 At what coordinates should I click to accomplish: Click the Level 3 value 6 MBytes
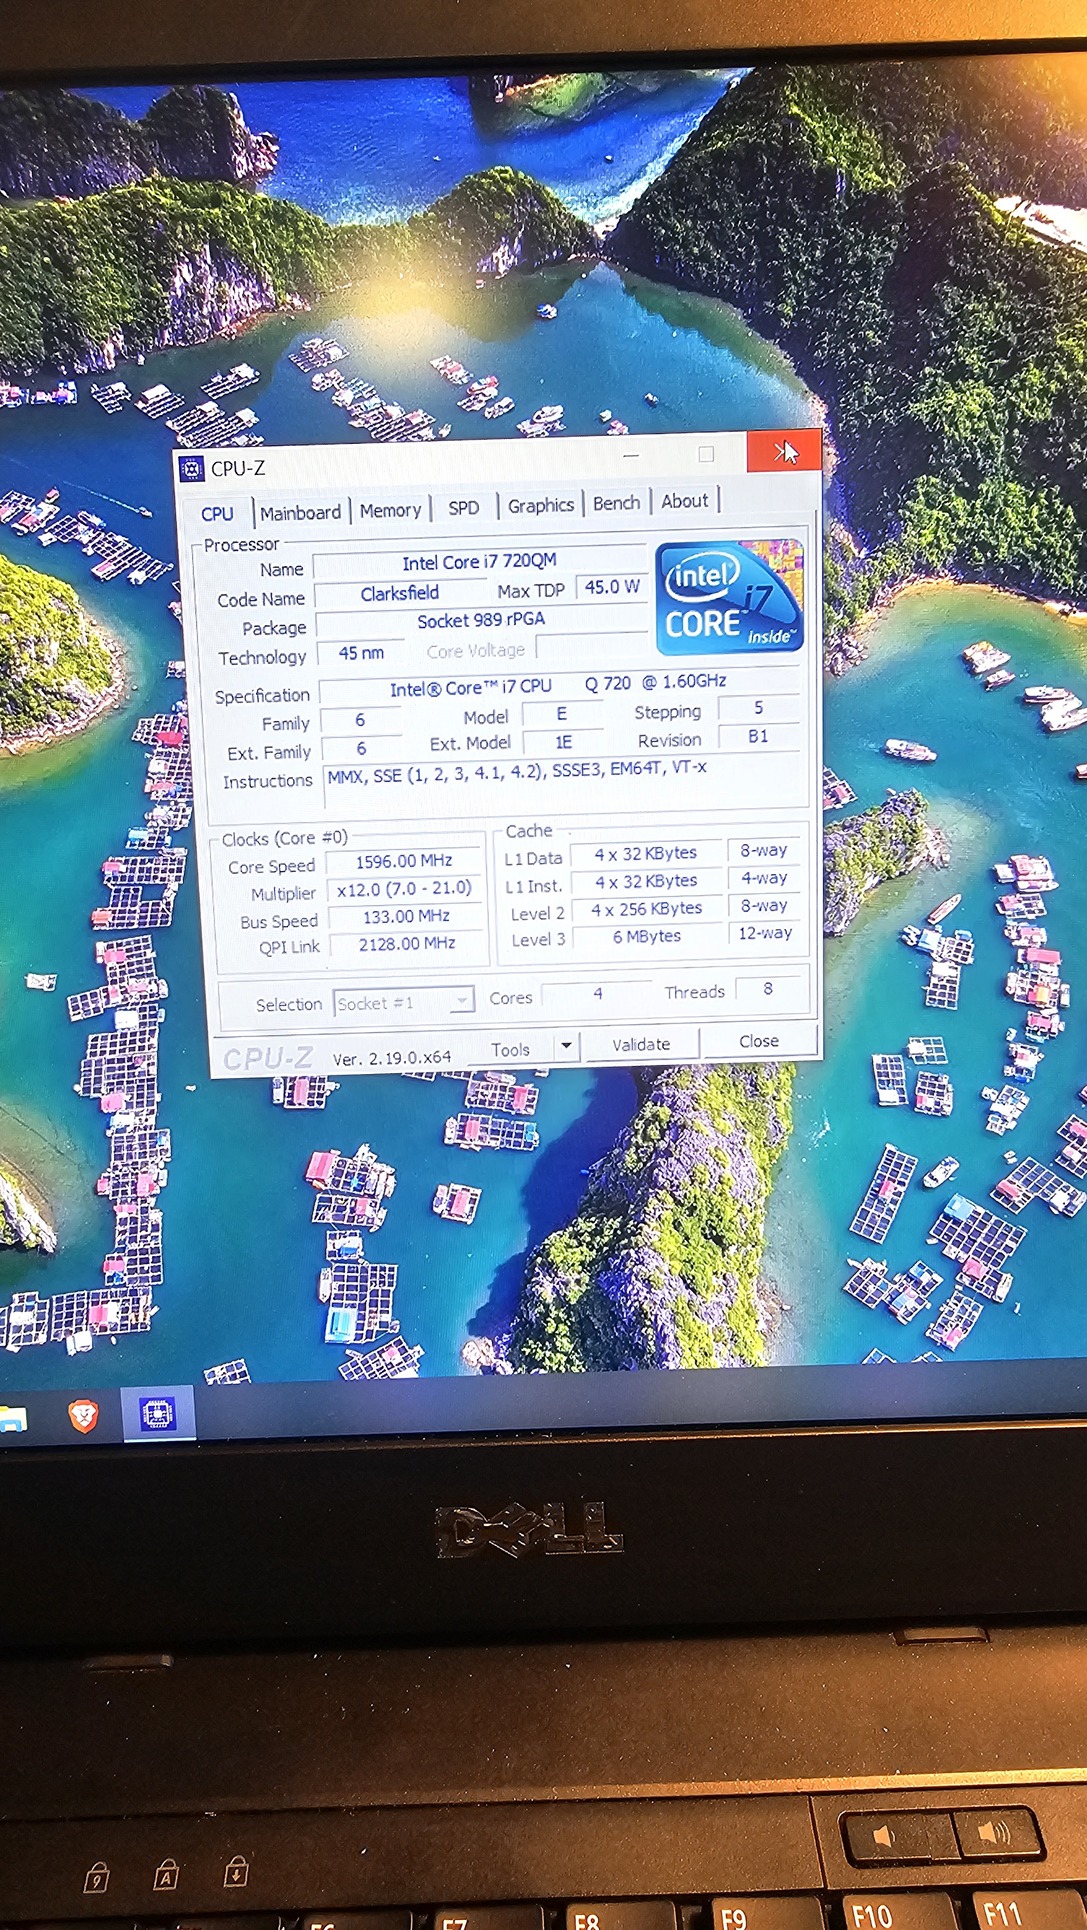tap(647, 936)
